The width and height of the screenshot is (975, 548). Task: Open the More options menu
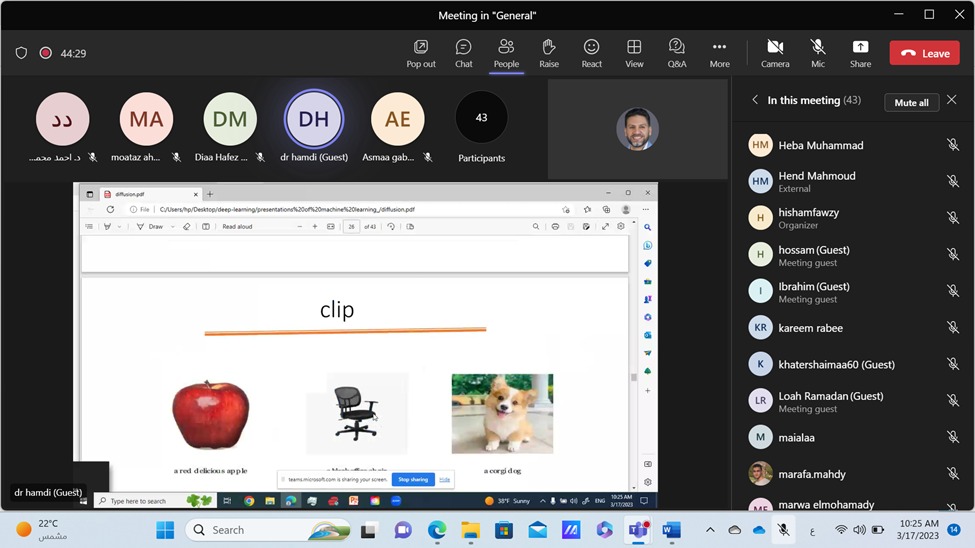tap(719, 53)
